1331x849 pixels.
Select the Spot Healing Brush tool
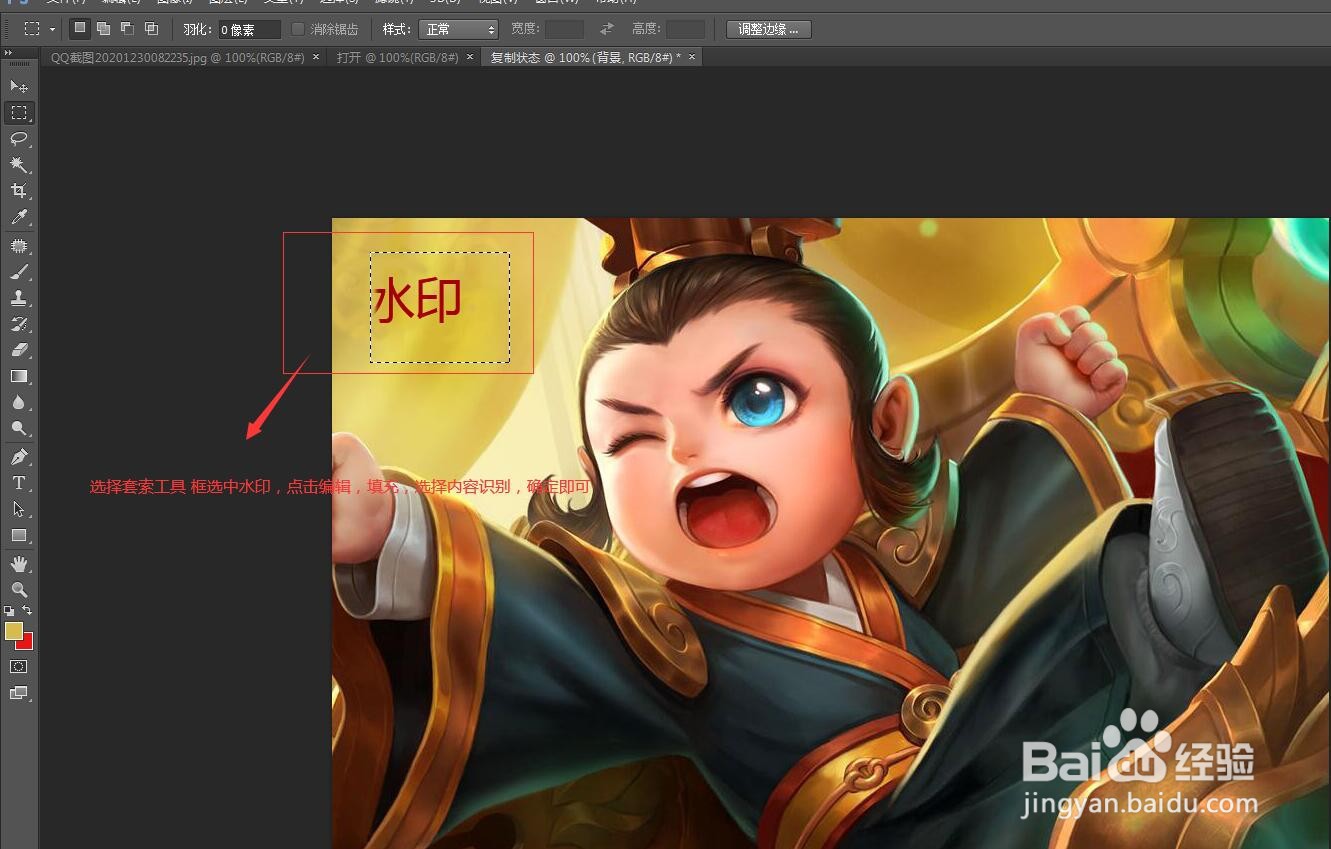[19, 246]
